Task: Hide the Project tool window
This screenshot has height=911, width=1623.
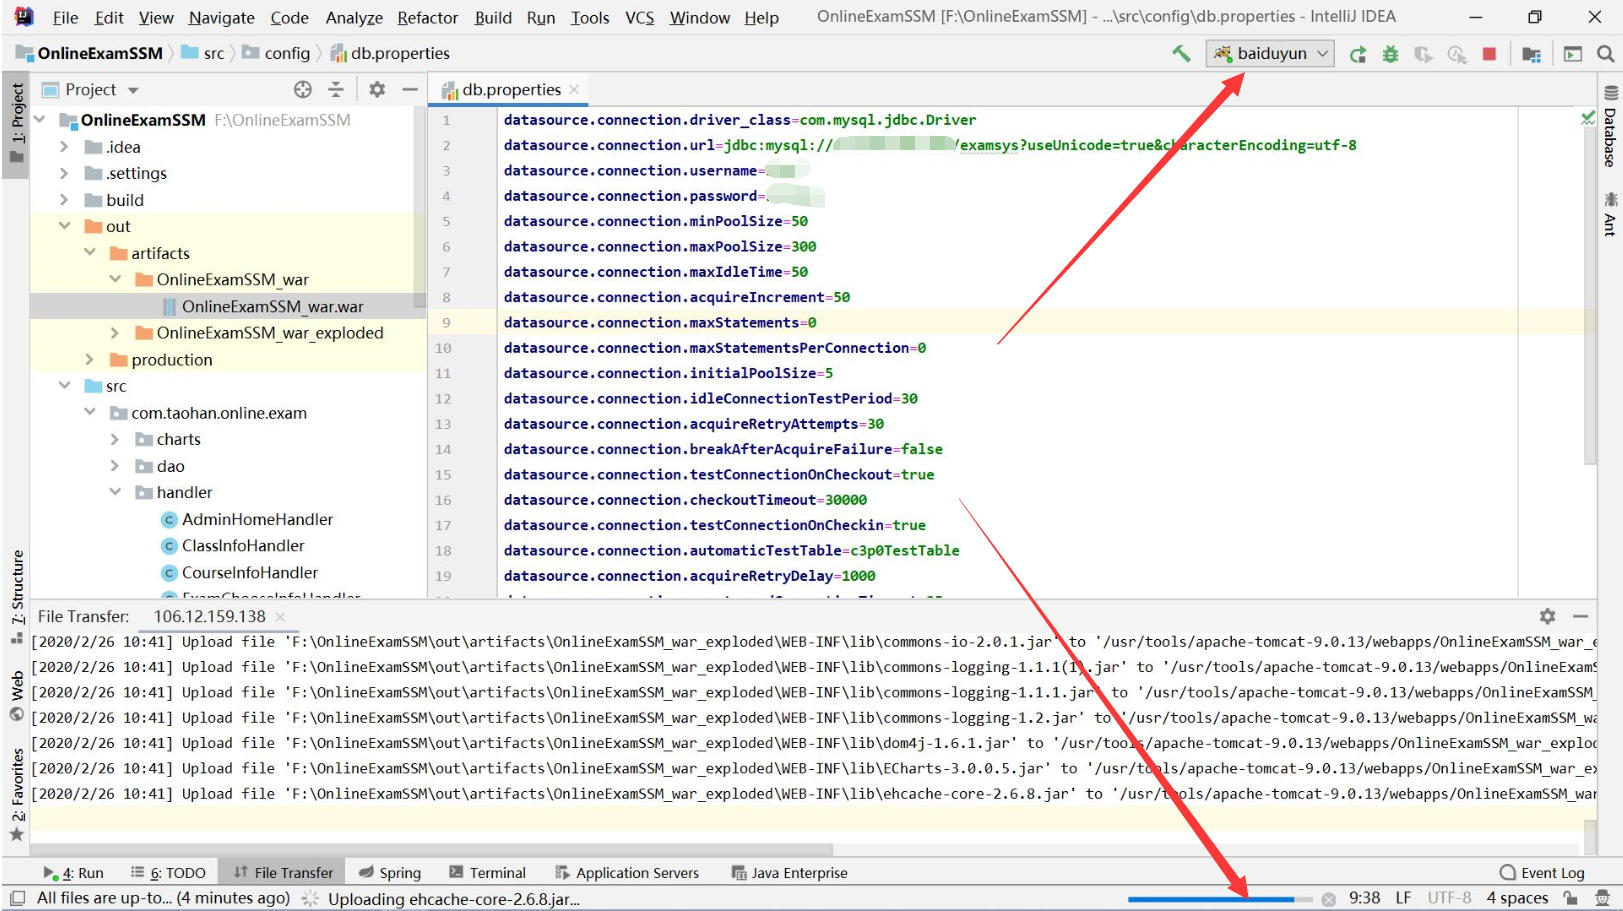Action: 410,89
